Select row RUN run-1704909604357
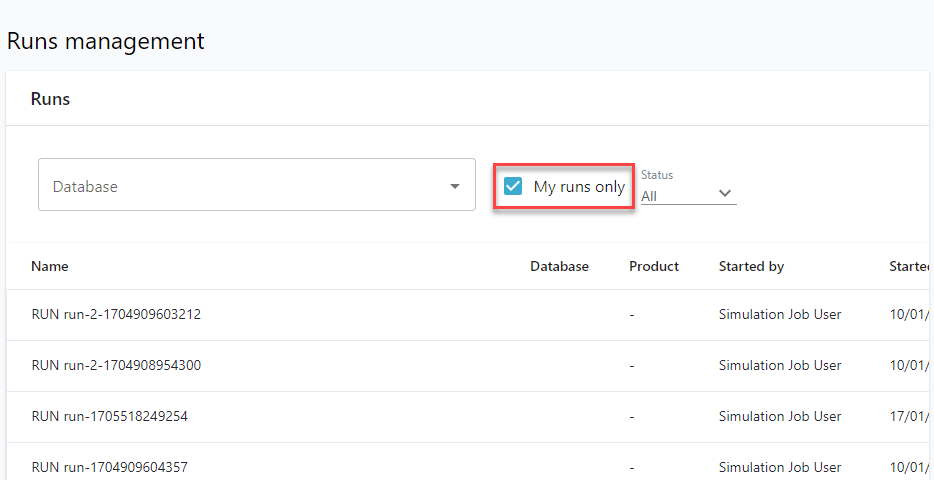Viewport: 934px width, 480px height. [110, 467]
